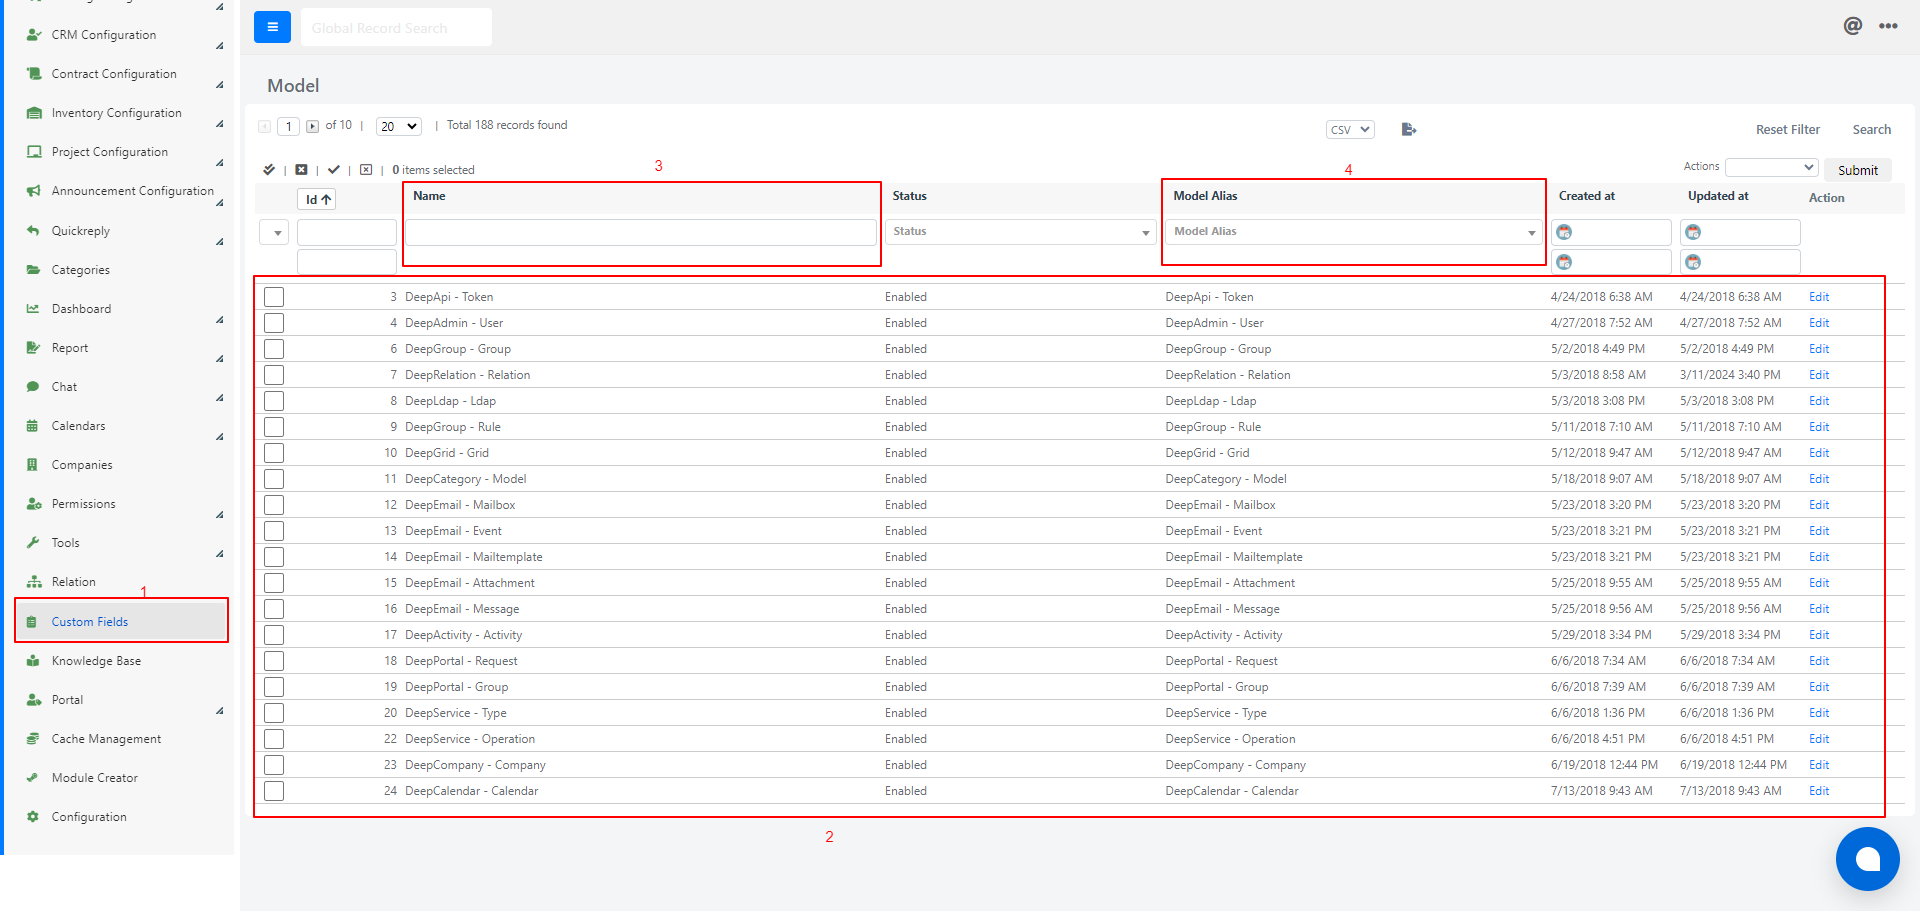Click the Knowledge Base sidebar icon
Viewport: 1920px width, 911px height.
coord(34,661)
